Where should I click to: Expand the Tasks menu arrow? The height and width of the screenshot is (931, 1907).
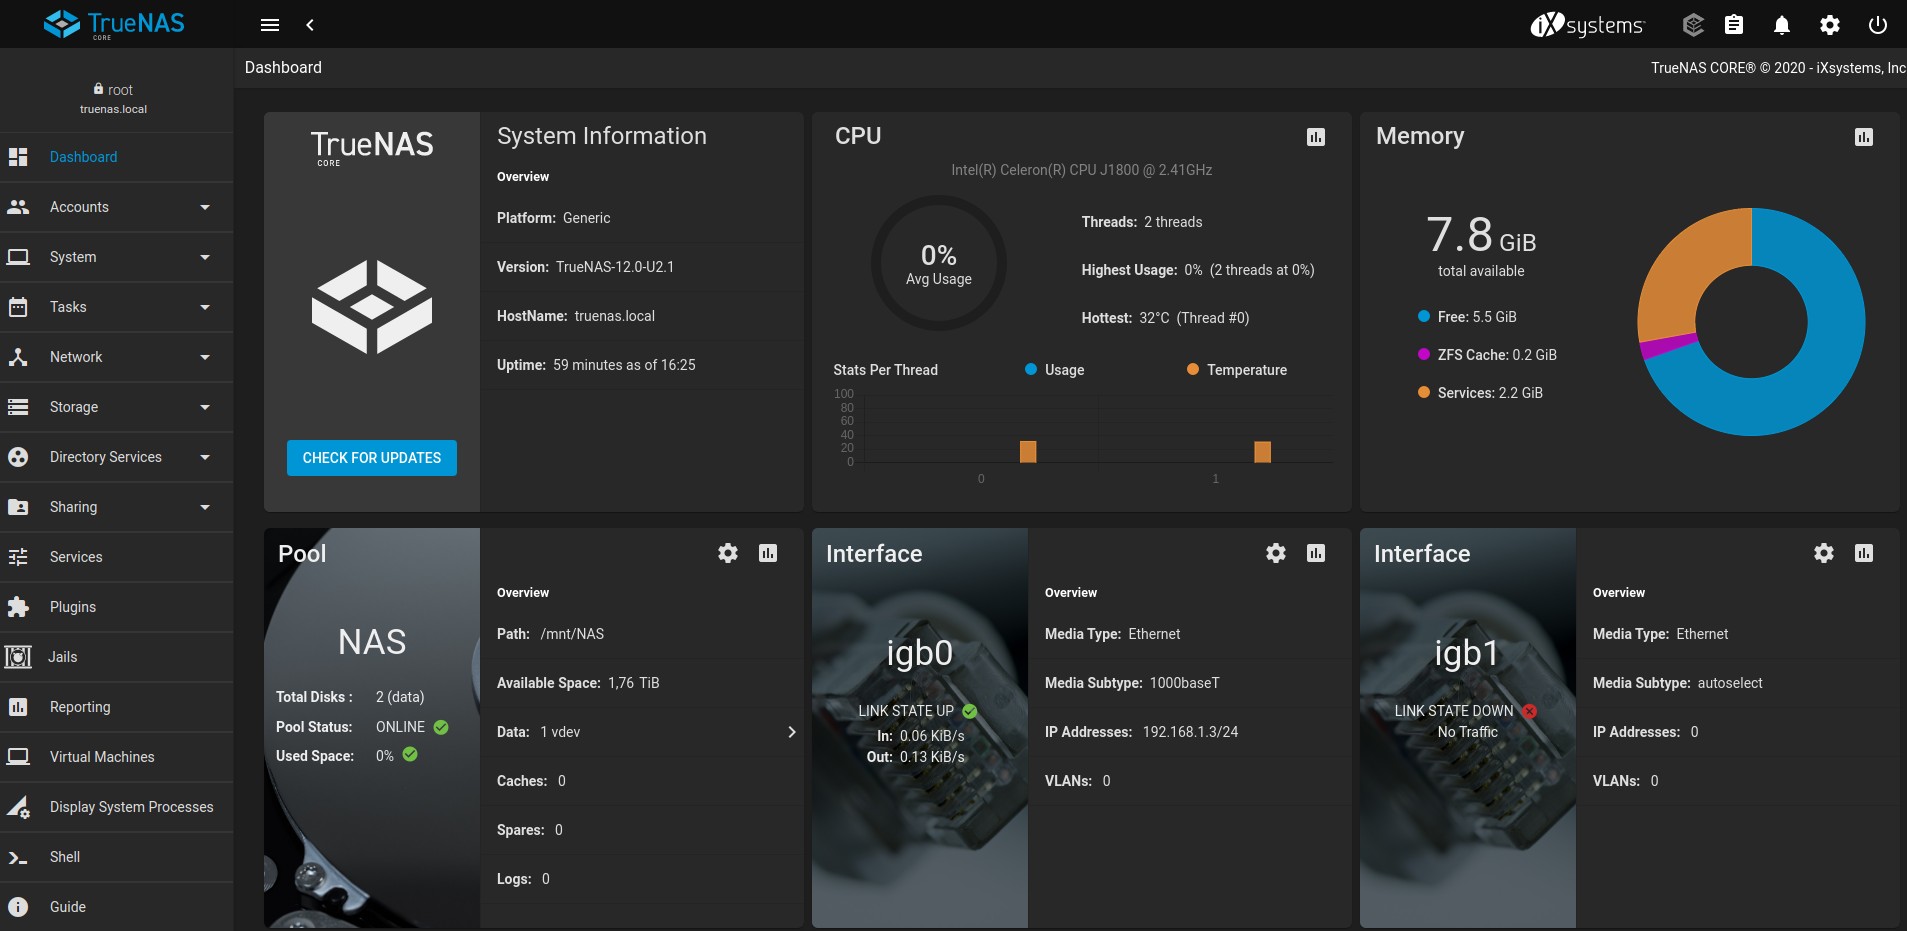point(205,307)
